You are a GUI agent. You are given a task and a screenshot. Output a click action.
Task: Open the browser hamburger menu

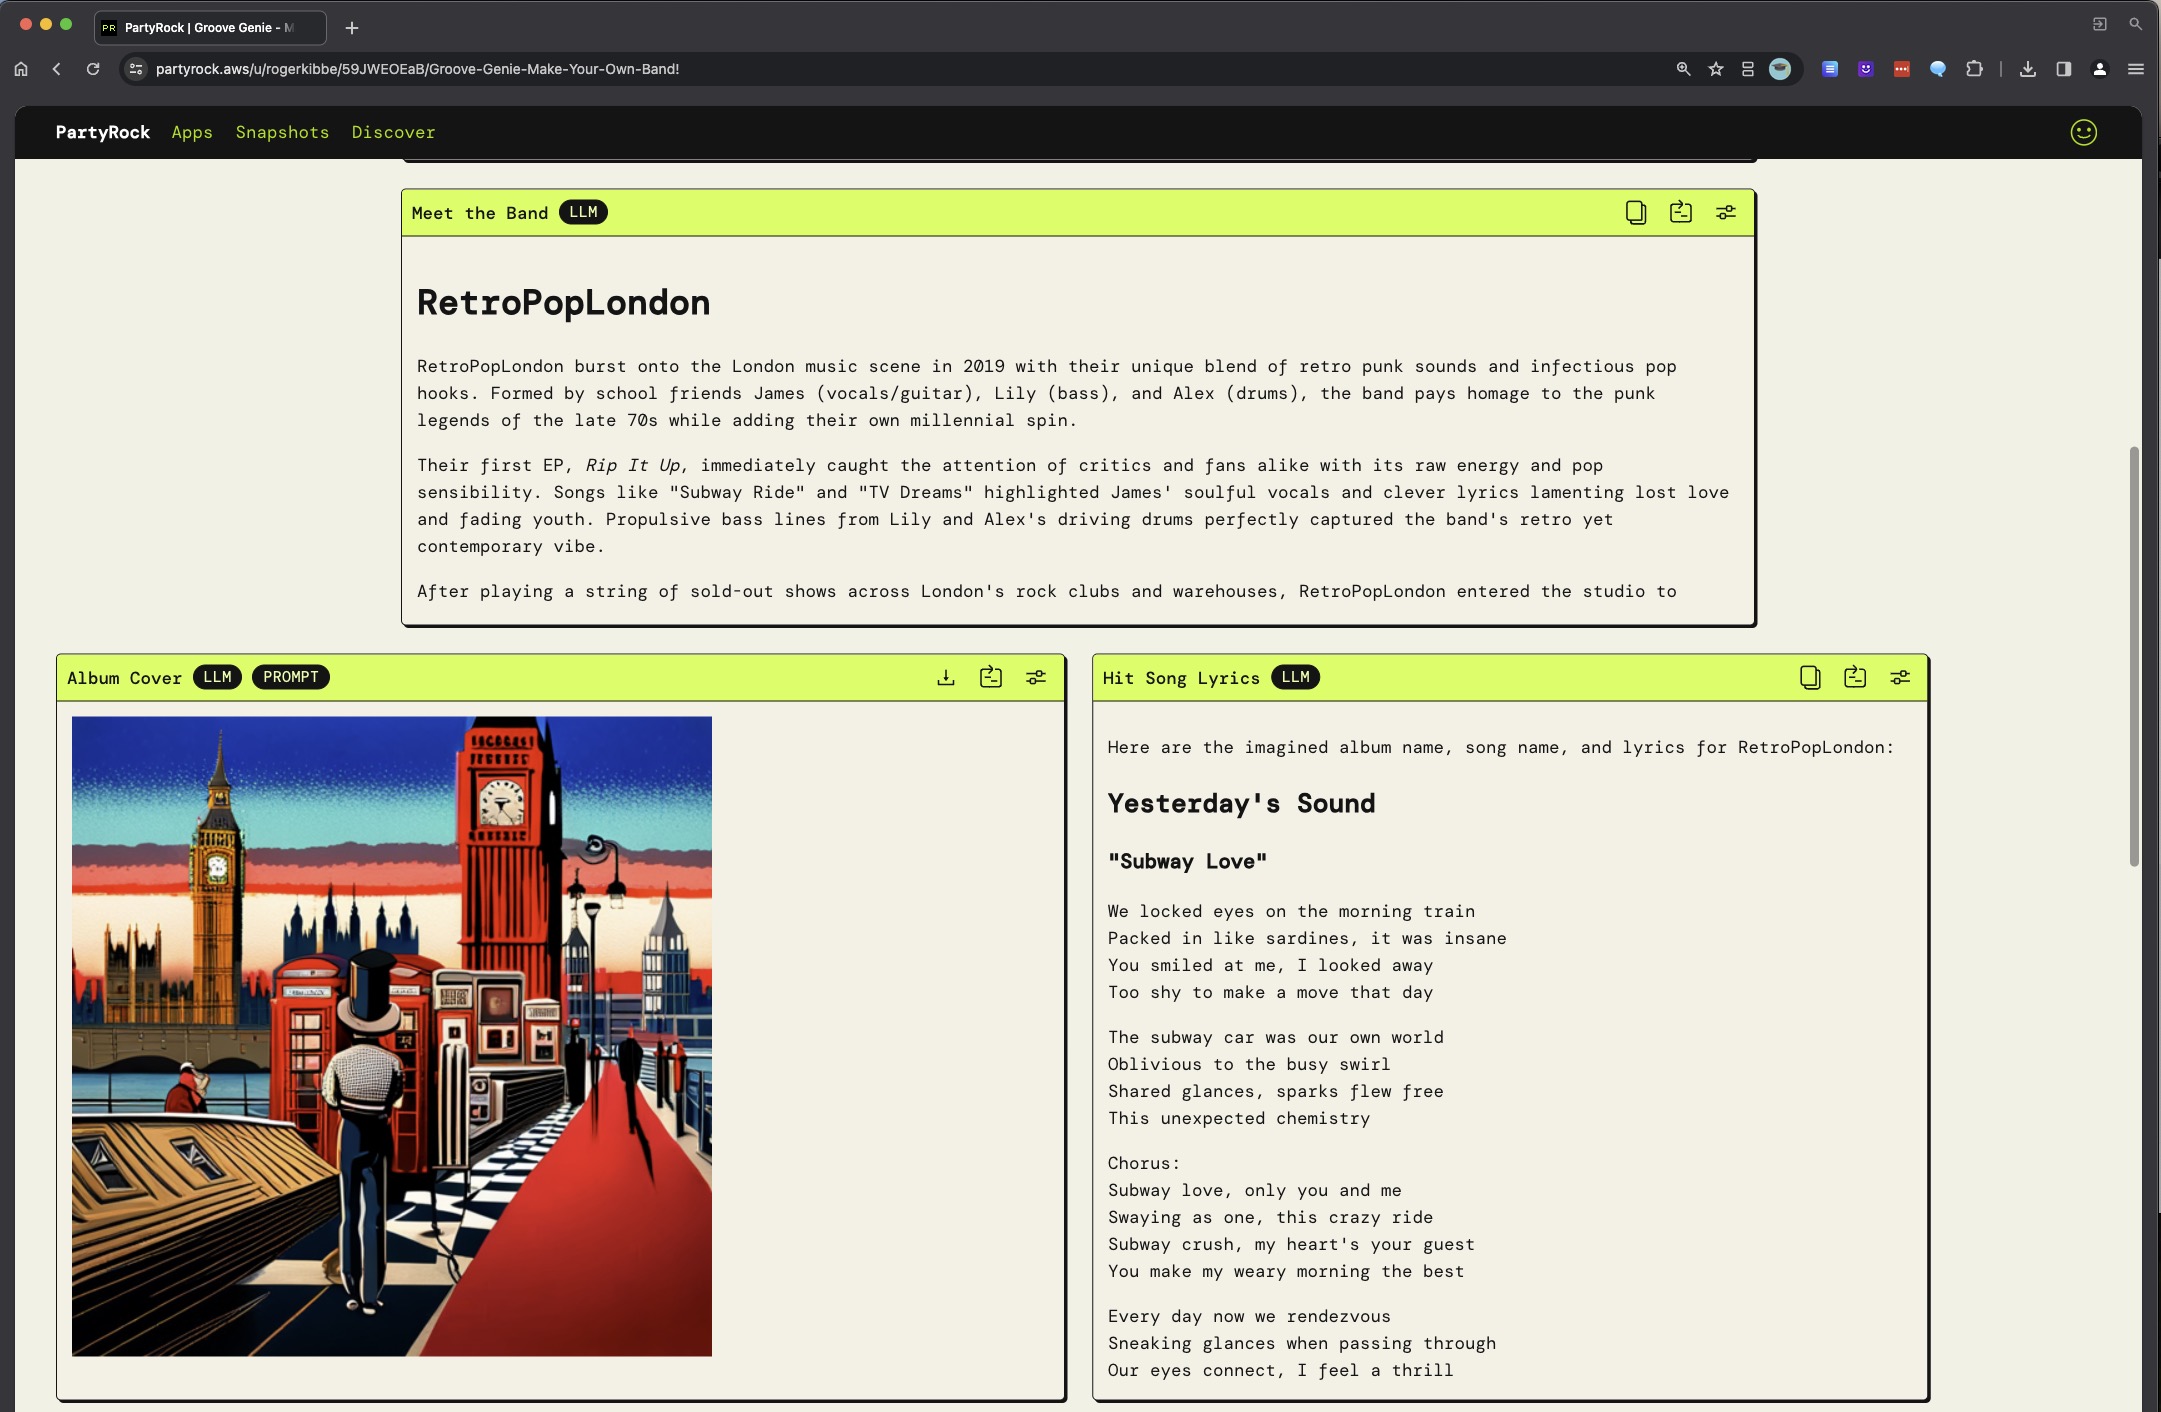coord(2135,69)
